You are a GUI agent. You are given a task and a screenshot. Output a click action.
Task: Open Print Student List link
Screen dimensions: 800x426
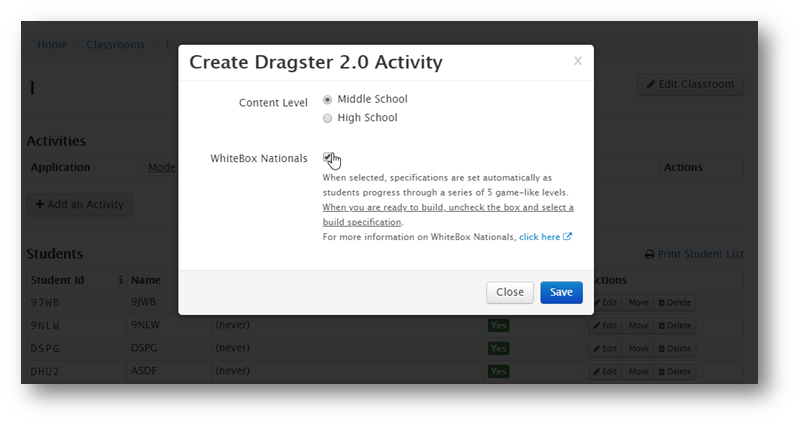click(x=700, y=254)
